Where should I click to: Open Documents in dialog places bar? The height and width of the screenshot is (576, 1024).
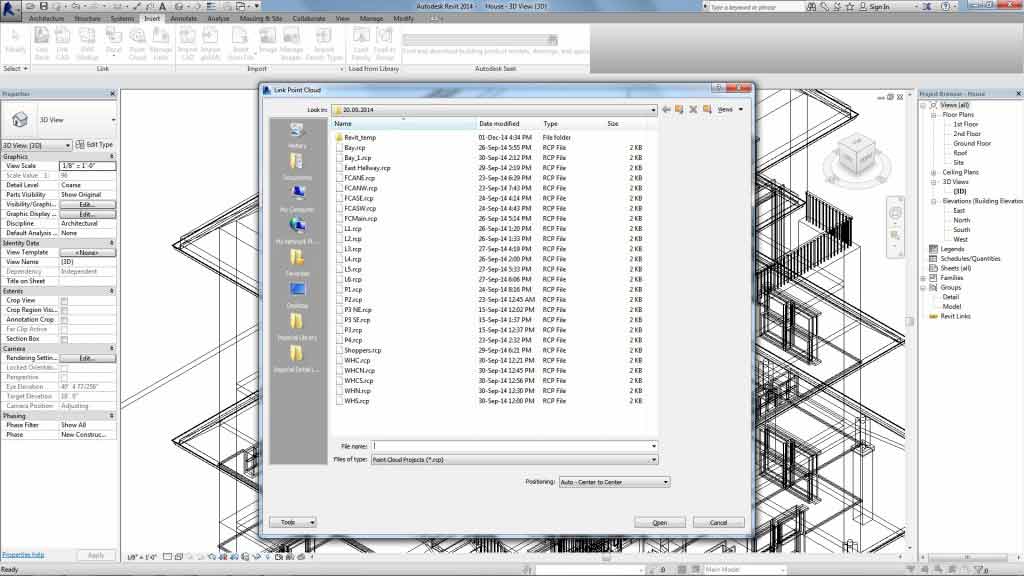tap(297, 167)
